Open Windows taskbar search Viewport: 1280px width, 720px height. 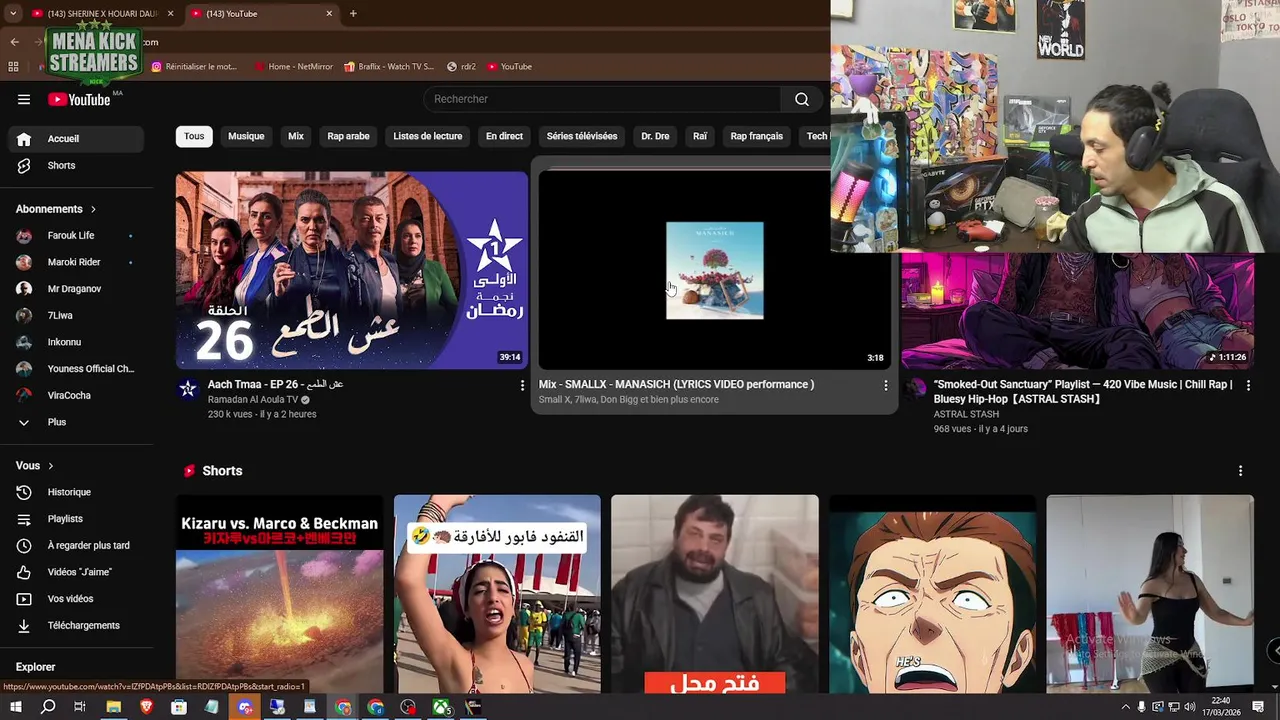tap(48, 707)
